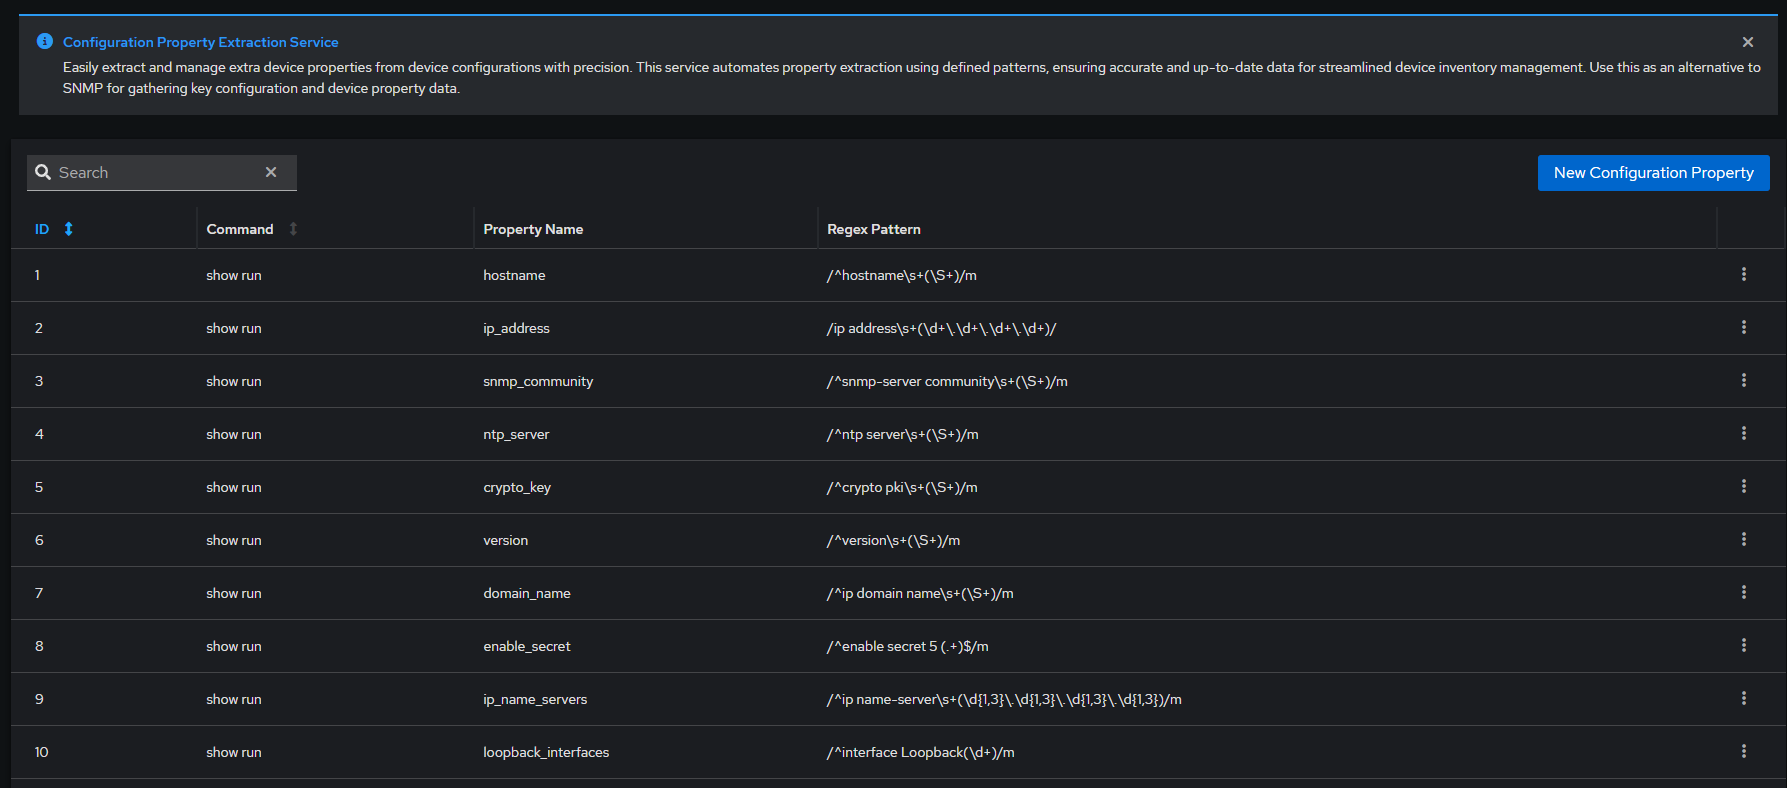Open the actions menu for the version row

pos(1744,539)
